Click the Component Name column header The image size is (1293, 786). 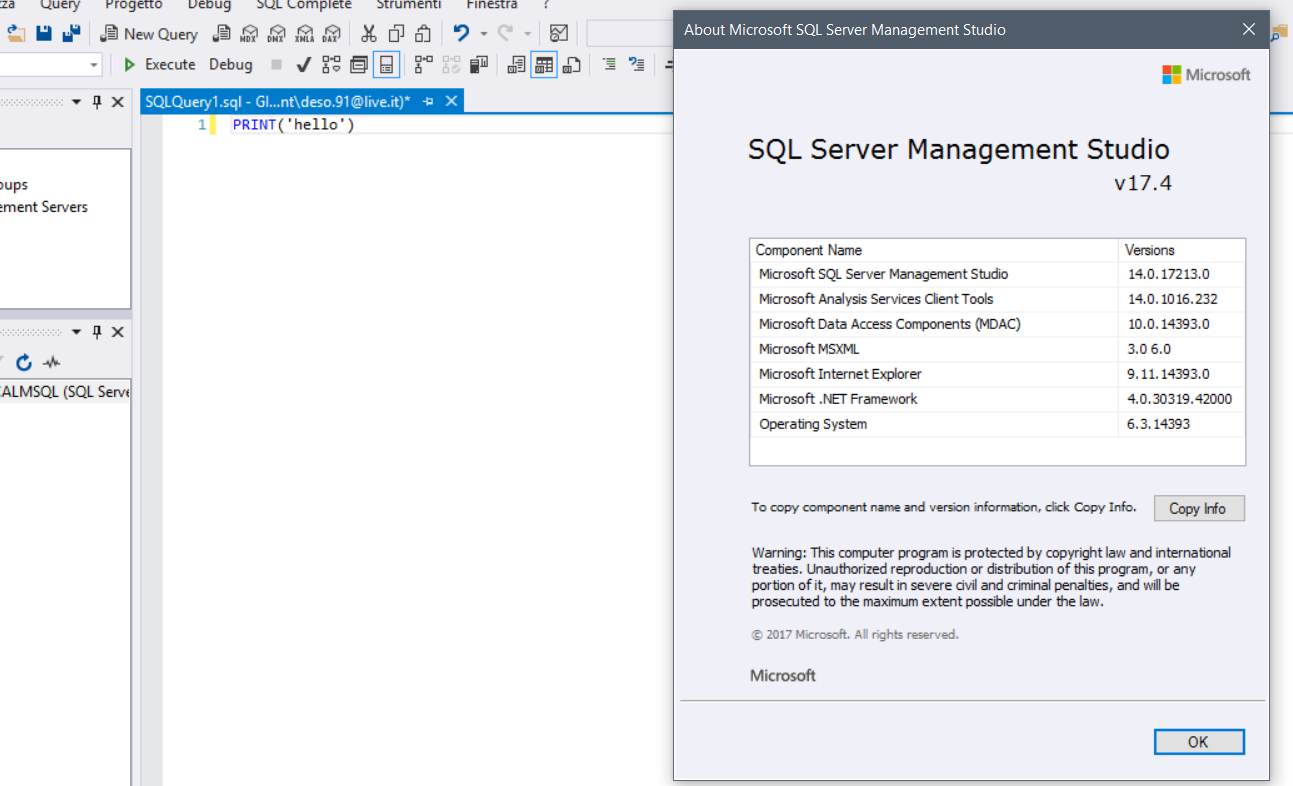click(934, 250)
